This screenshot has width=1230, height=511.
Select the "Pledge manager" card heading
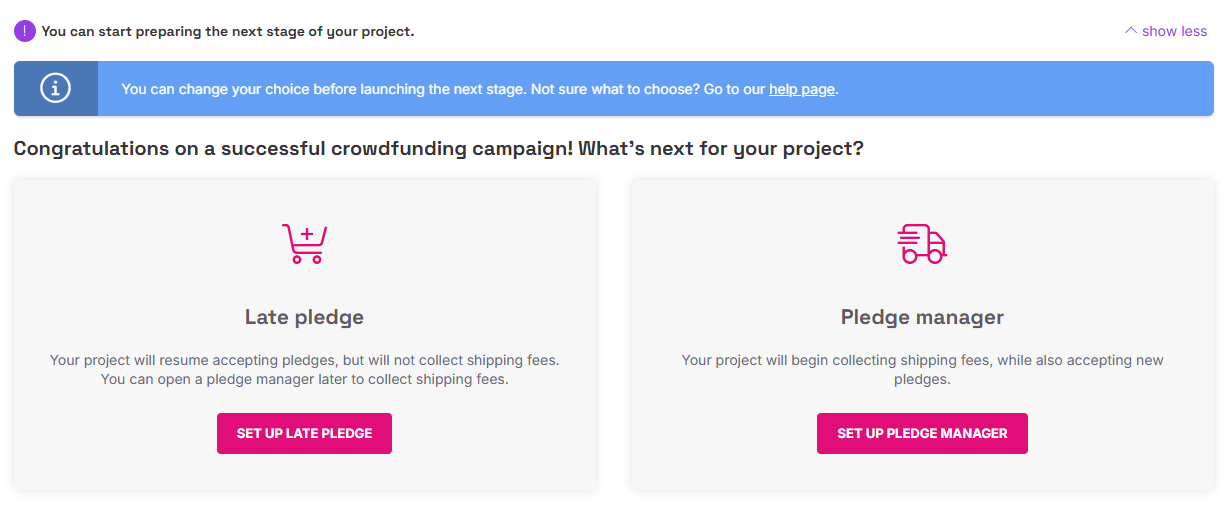[922, 317]
